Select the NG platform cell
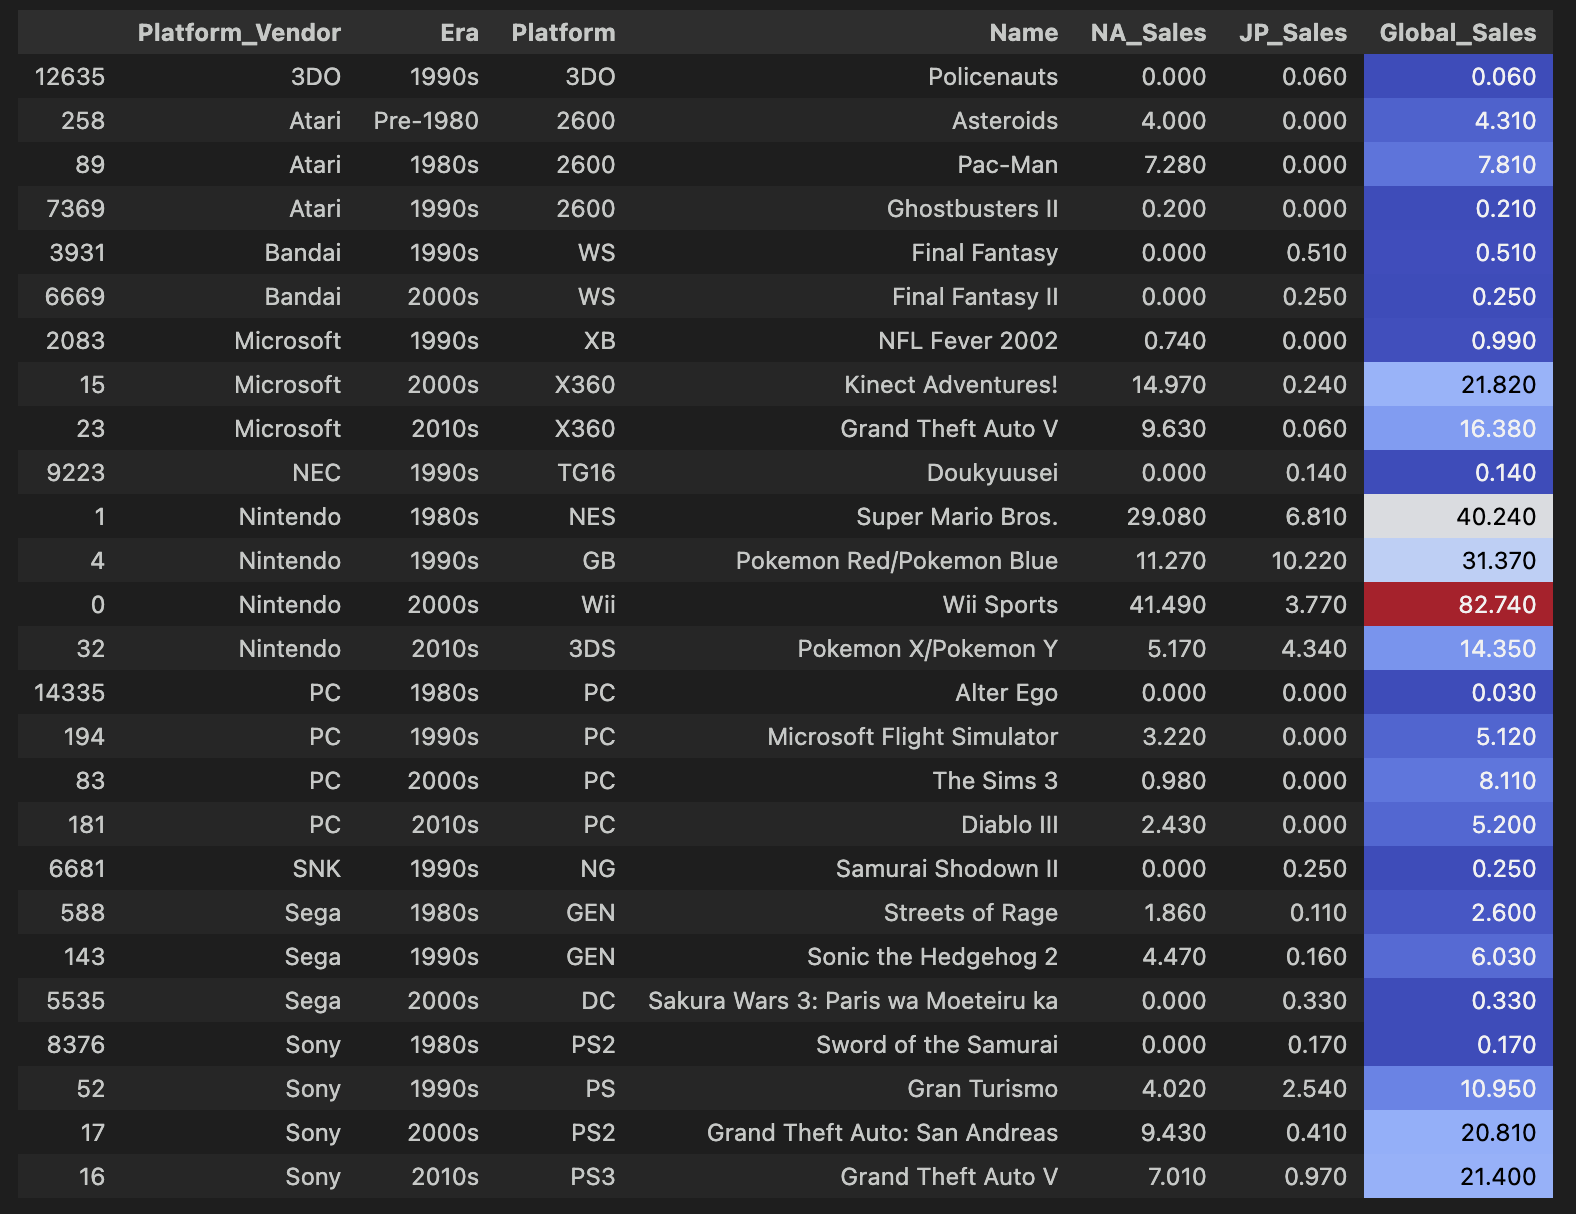1576x1214 pixels. (x=598, y=869)
